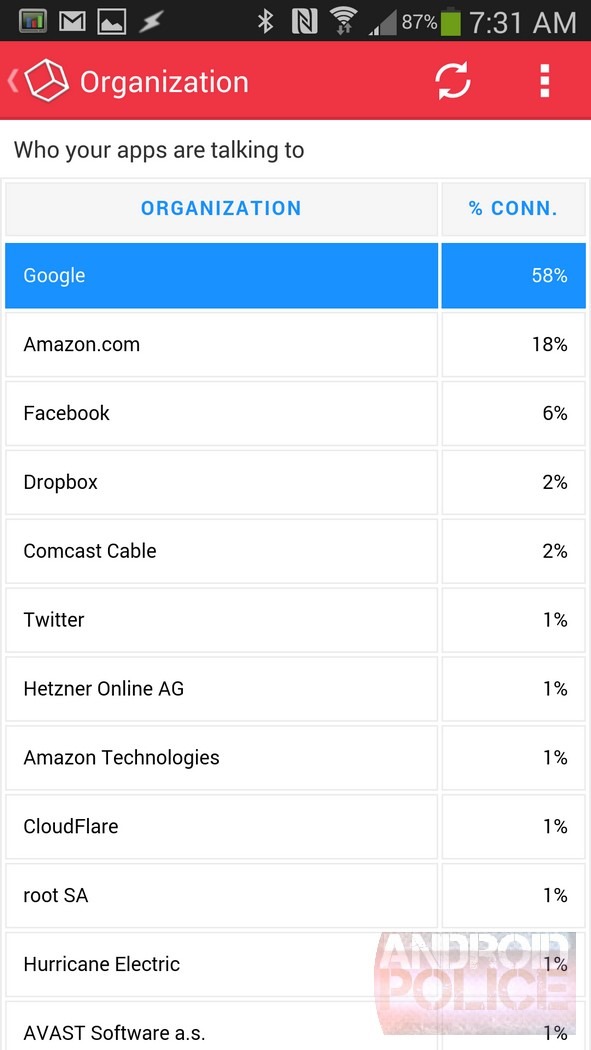Open the Facebook organization entry
591x1050 pixels.
click(x=295, y=413)
